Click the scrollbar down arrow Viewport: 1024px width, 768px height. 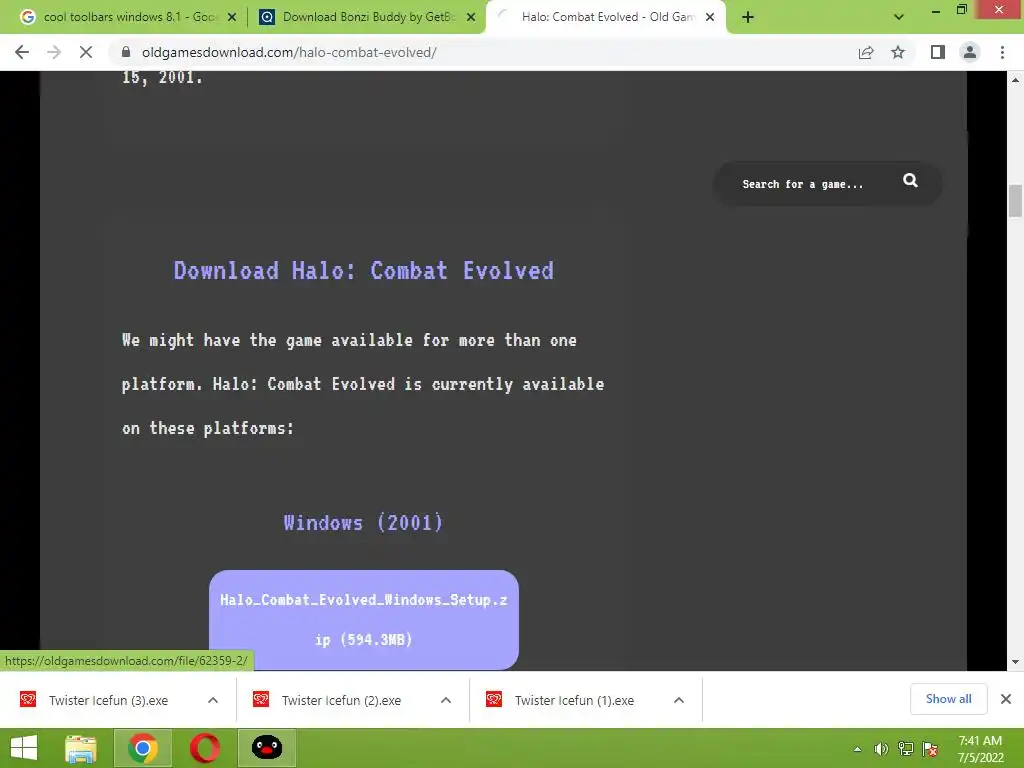pos(1015,662)
